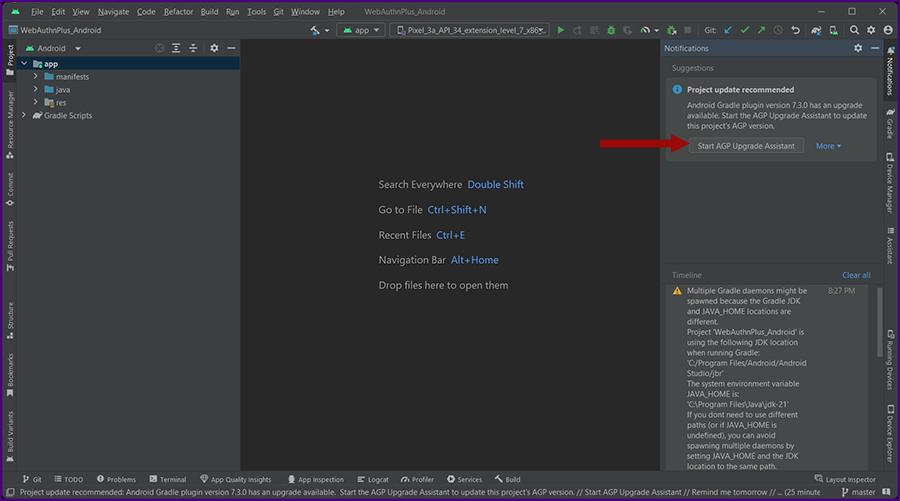The width and height of the screenshot is (900, 501).
Task: Open Notifications panel gear options
Action: pyautogui.click(x=857, y=48)
